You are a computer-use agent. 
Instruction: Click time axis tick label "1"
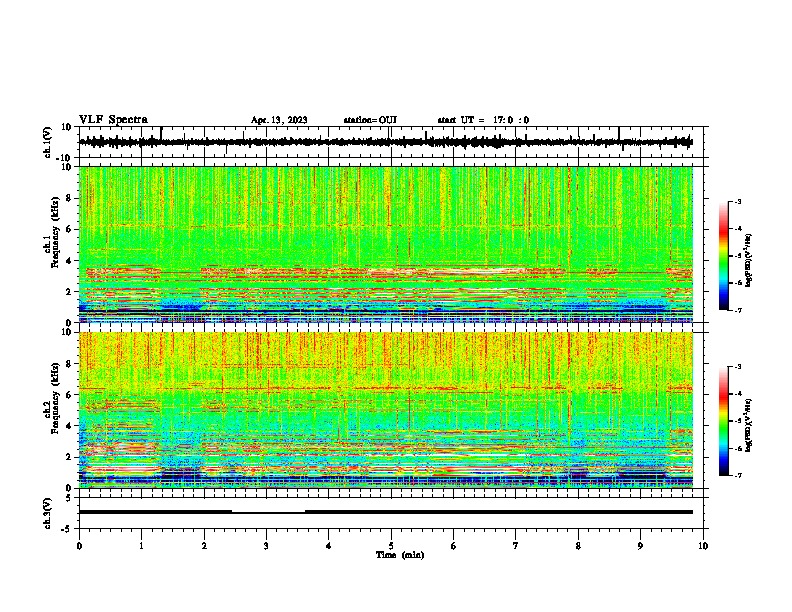pos(141,546)
